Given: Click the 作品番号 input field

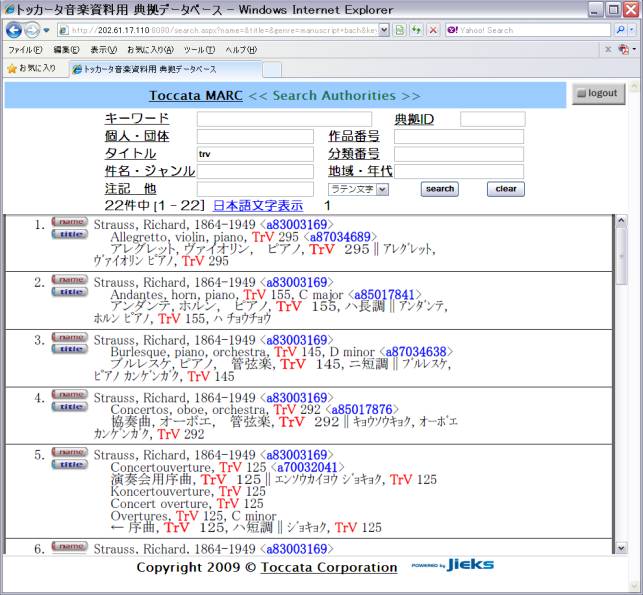Looking at the screenshot, I should (459, 136).
